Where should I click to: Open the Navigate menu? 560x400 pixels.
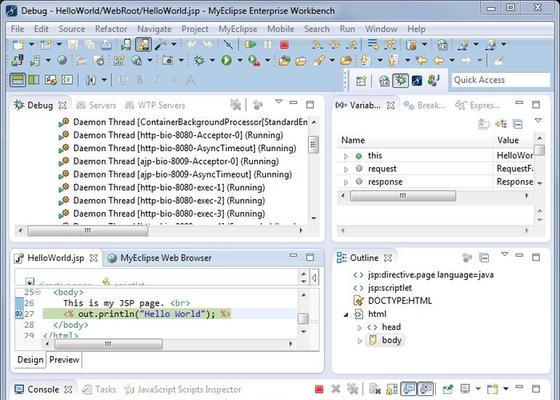pos(154,29)
